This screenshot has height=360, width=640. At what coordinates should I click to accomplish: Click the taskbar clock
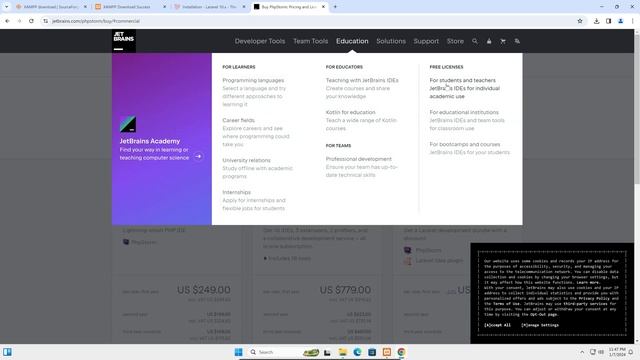tap(617, 352)
